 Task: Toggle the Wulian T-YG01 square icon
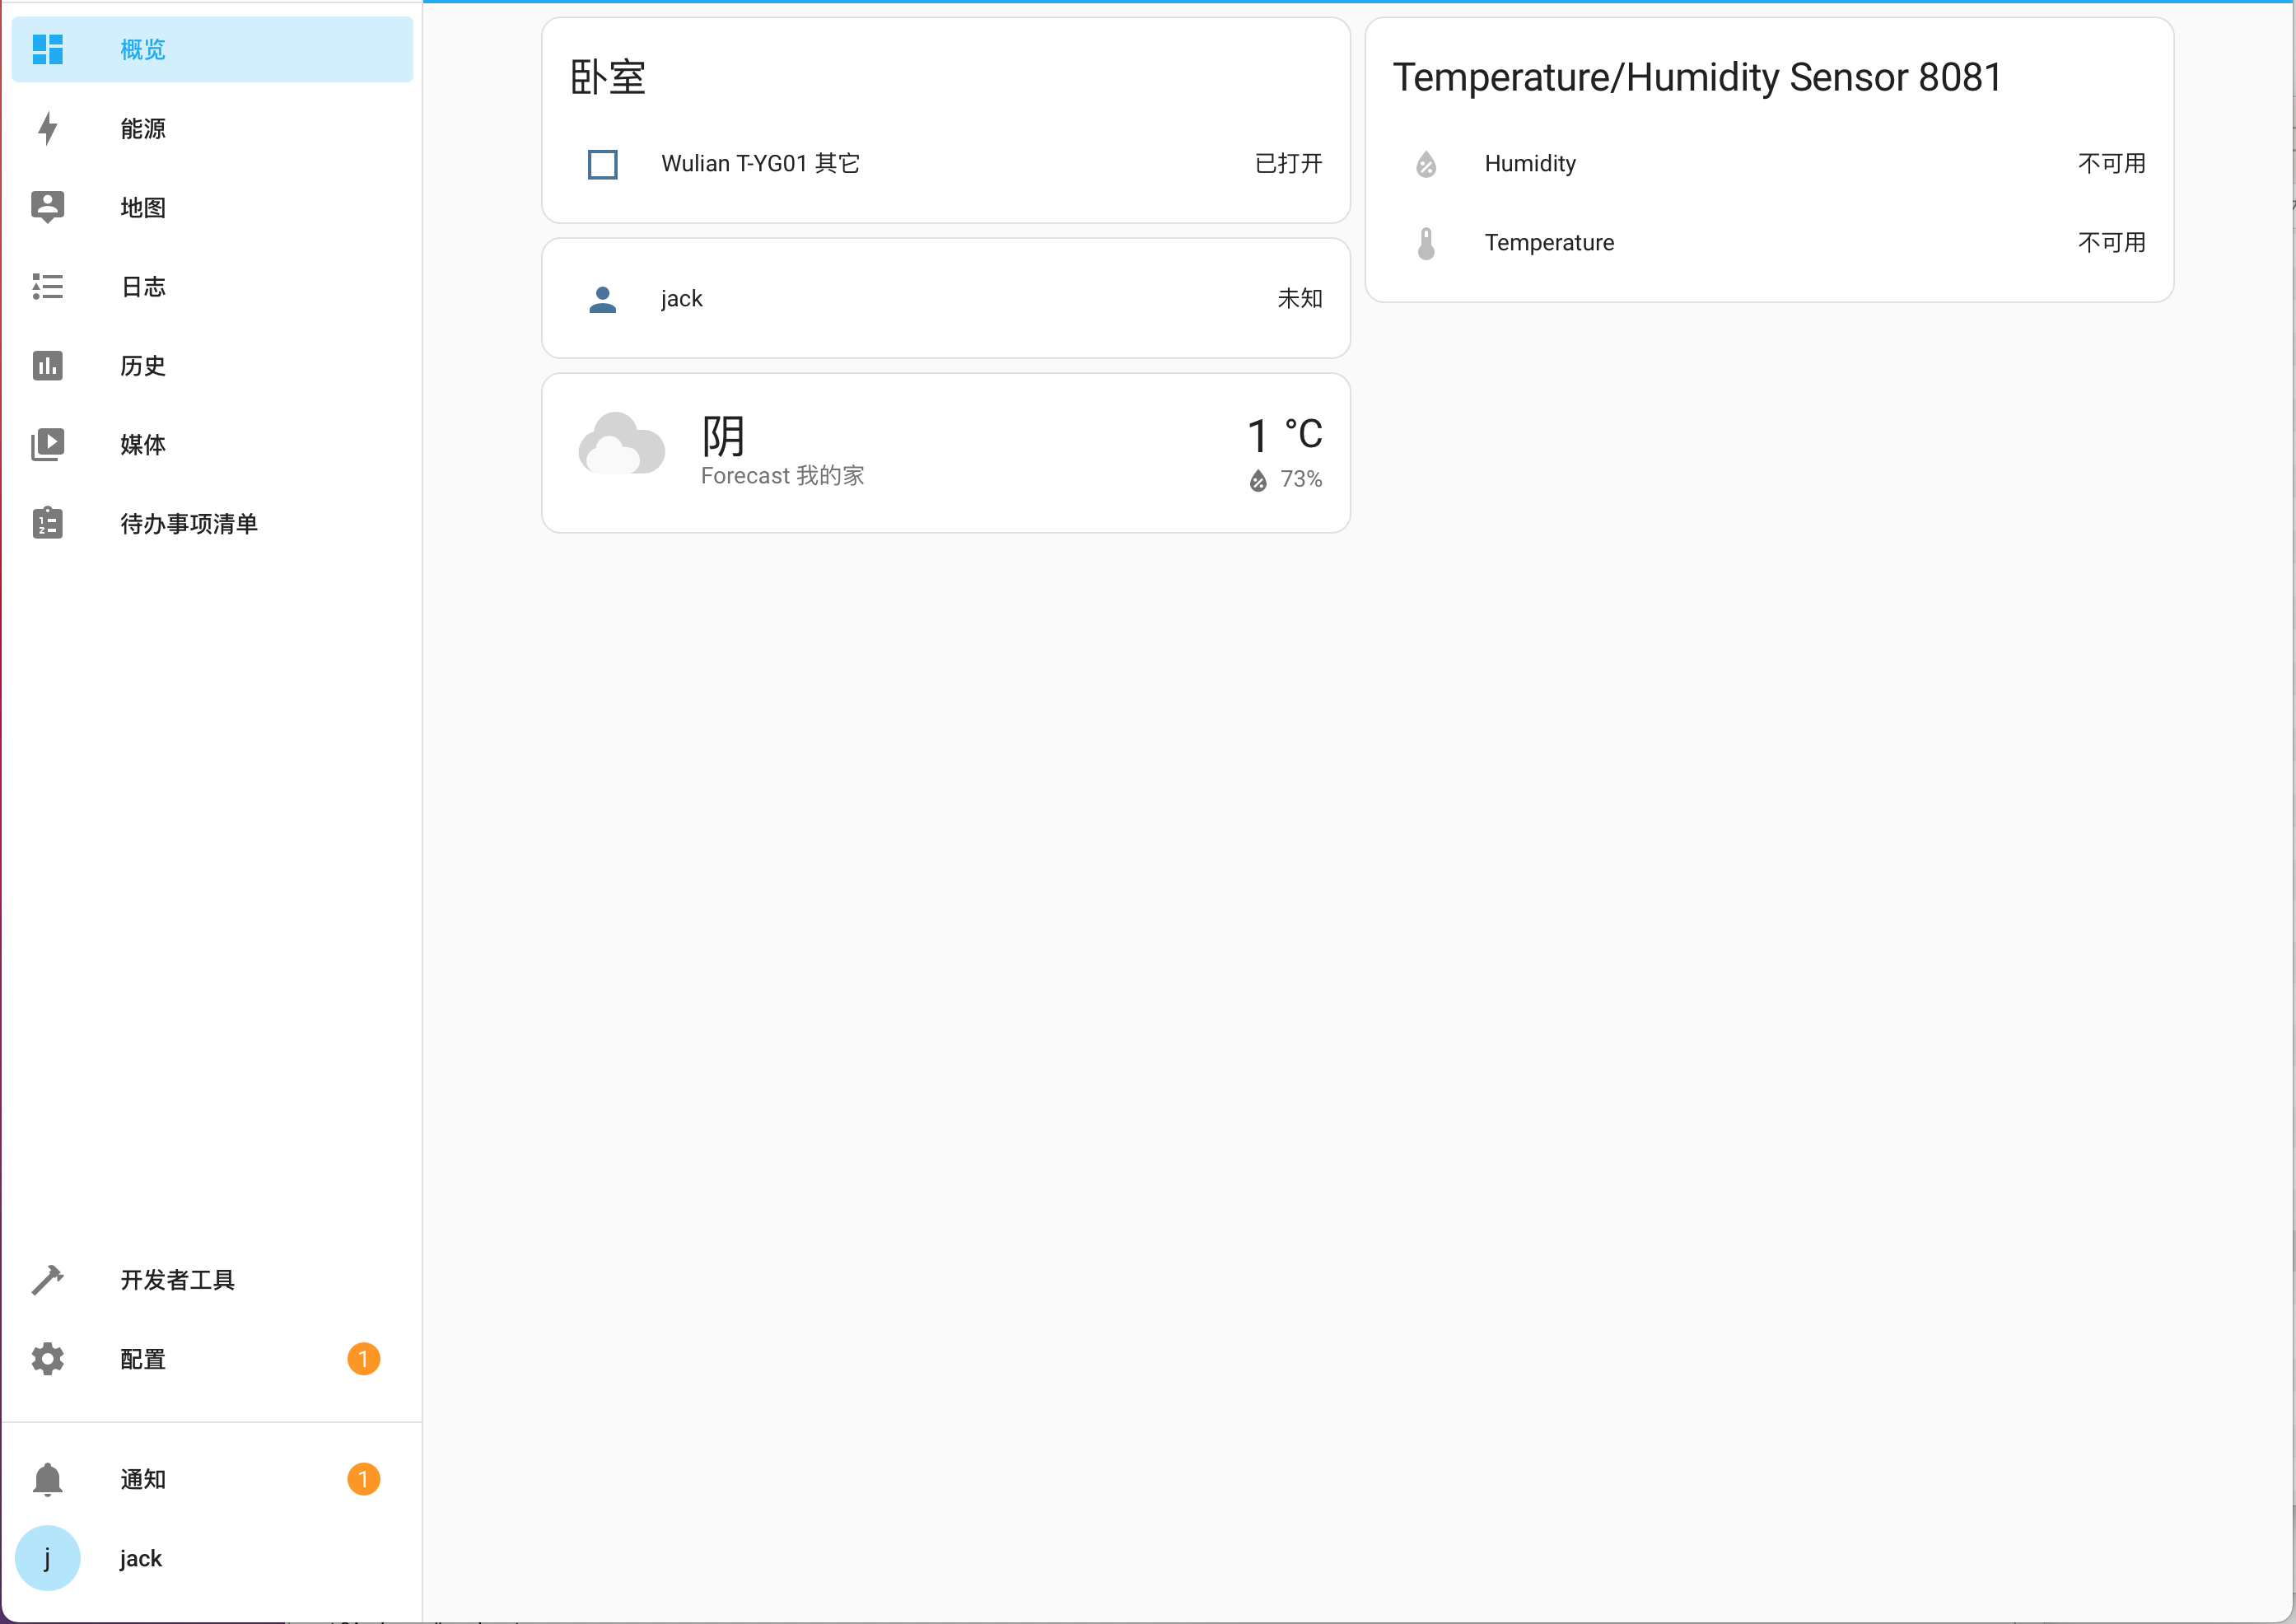(x=602, y=164)
